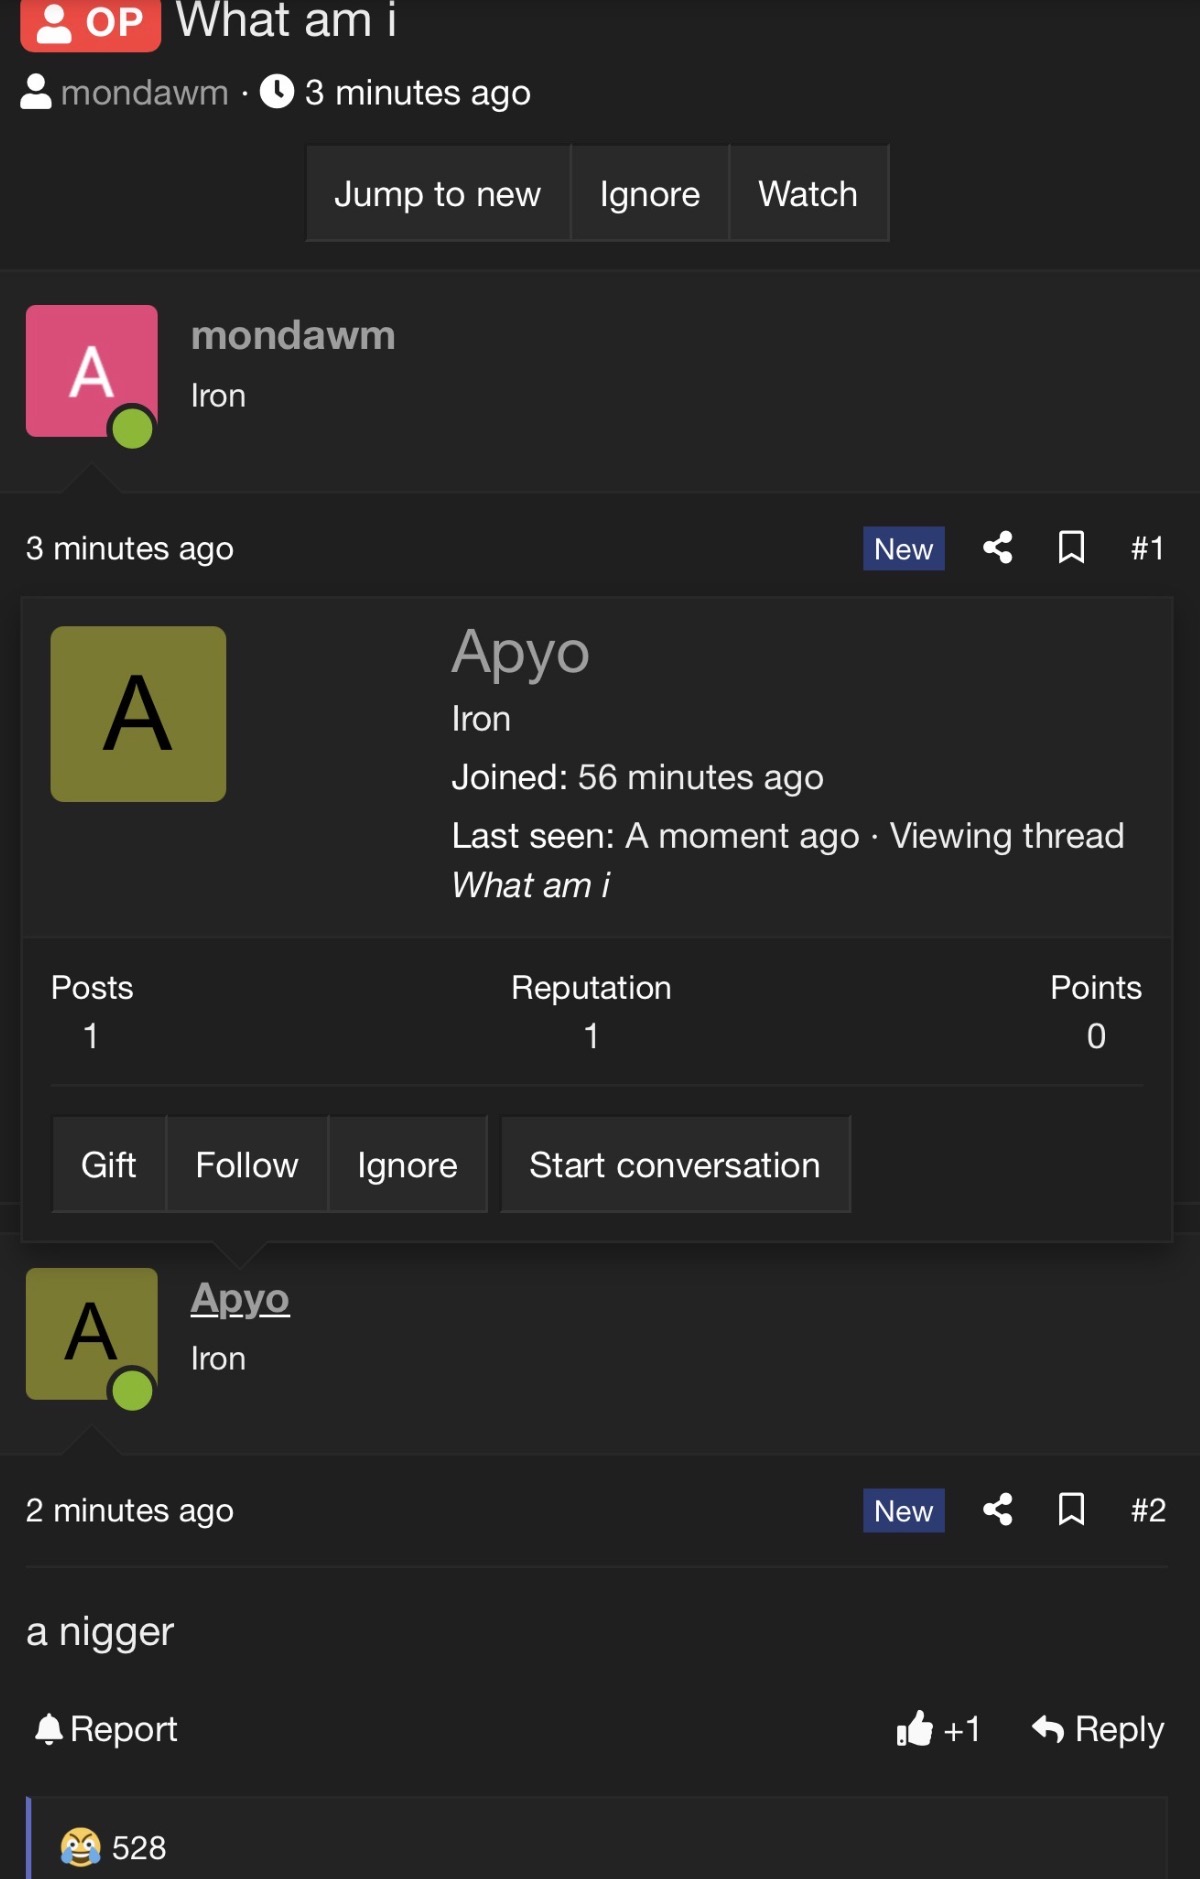The image size is (1200, 1879).
Task: Report the post via the bell Report link
Action: pyautogui.click(x=106, y=1729)
